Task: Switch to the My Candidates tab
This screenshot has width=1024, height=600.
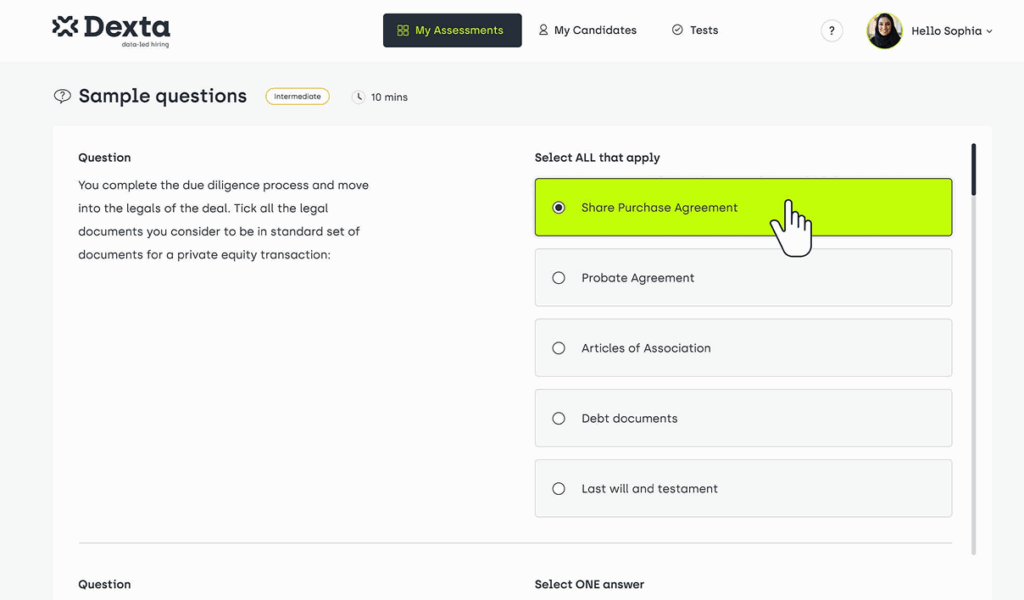Action: [587, 30]
